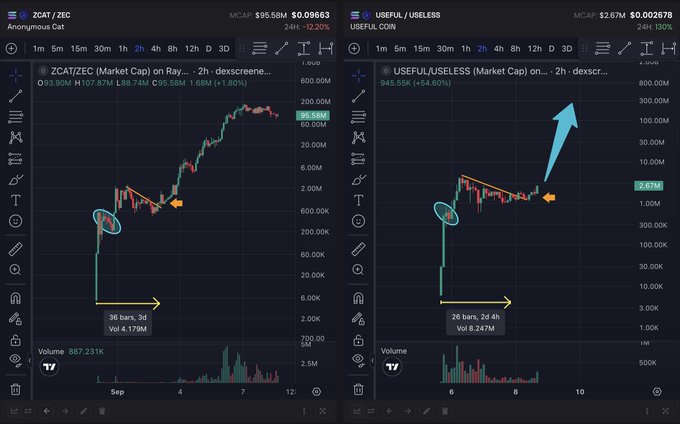This screenshot has width=680, height=424.
Task: Pick trend line tool in USEFUL chart sidebar
Action: pos(358,96)
